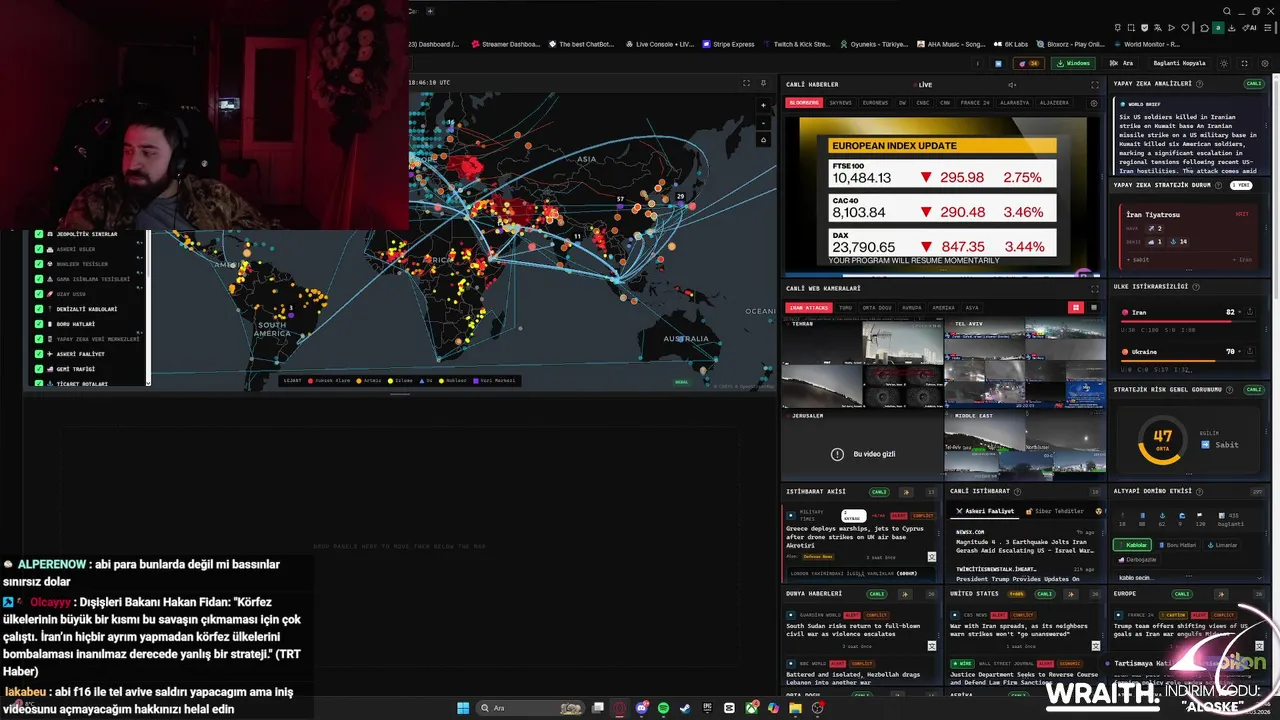Open live news channel settings gear
Image resolution: width=1280 pixels, height=720 pixels.
click(x=1093, y=103)
